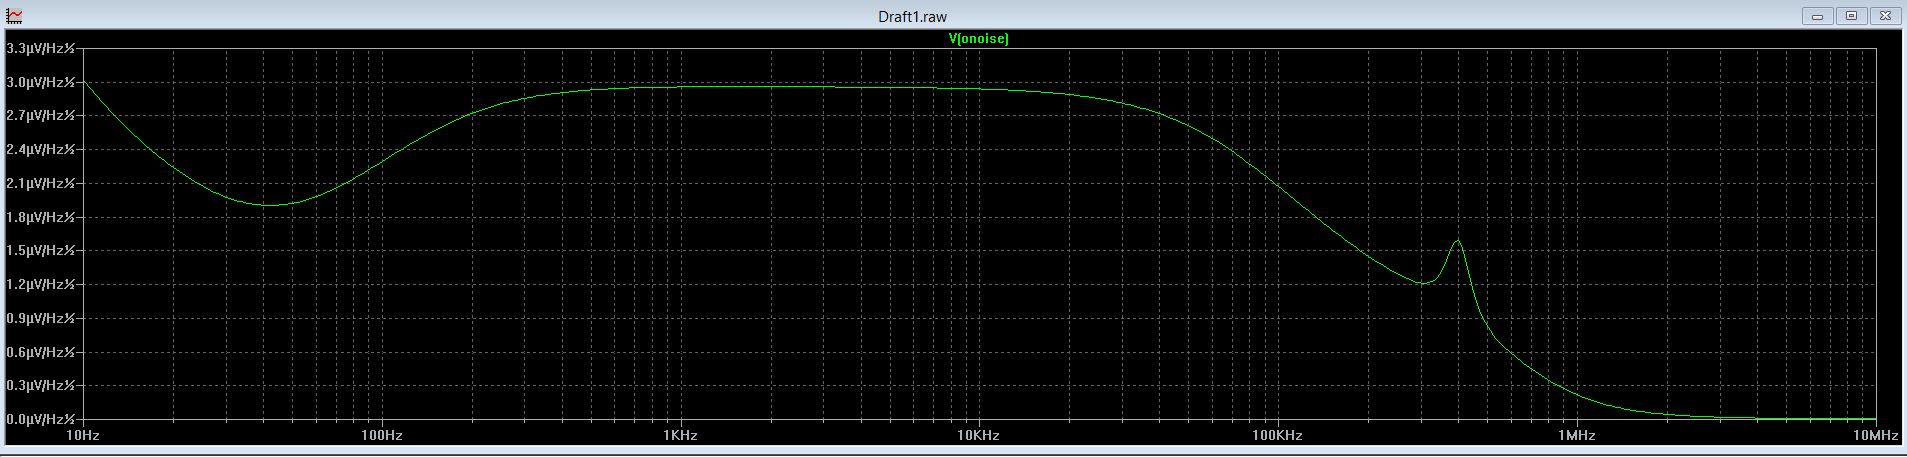Screen dimensions: 1907x457
Task: Click the 1.5µV/Hz½ vertical axis label
Action: [41, 251]
